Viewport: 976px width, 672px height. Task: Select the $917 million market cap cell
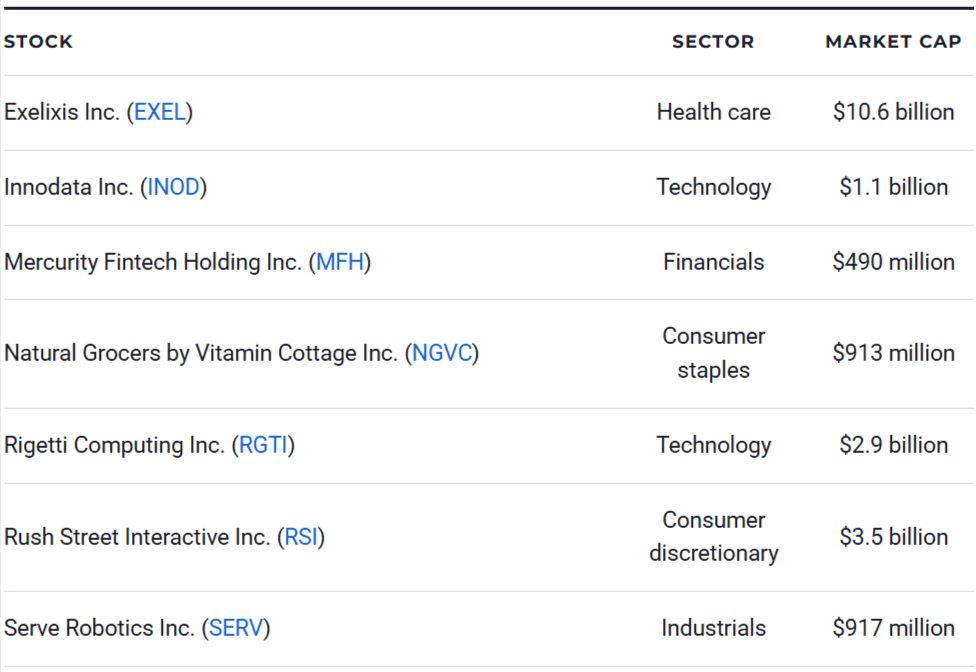click(x=893, y=628)
